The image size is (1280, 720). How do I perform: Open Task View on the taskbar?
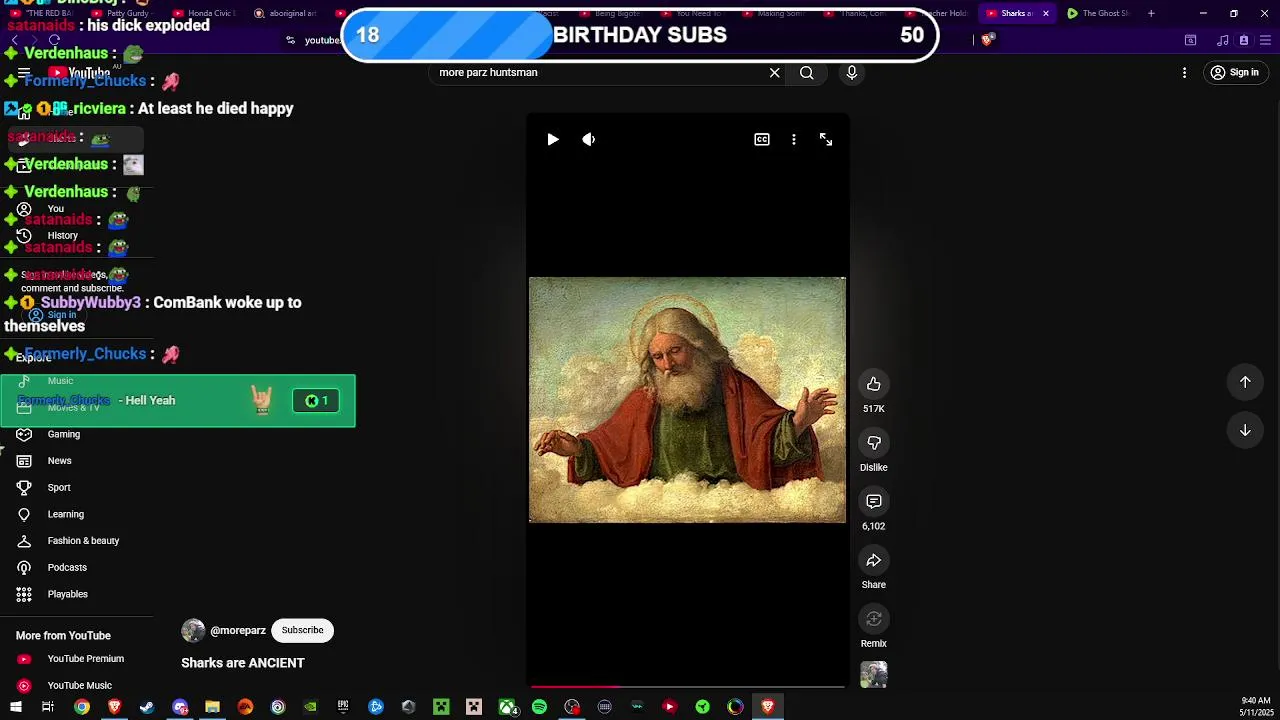coord(47,707)
